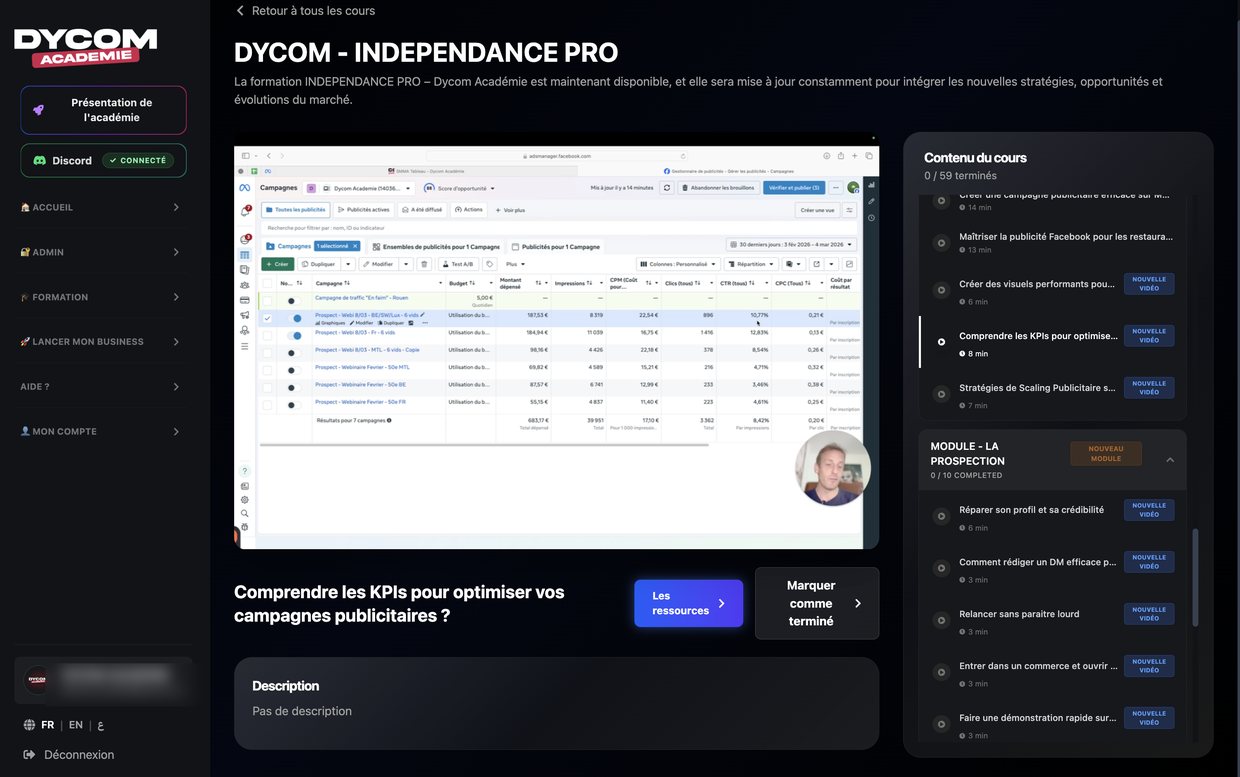Click play icon for Maîtriser la publicité Facebook lesson
The image size is (1240, 777).
coord(941,243)
